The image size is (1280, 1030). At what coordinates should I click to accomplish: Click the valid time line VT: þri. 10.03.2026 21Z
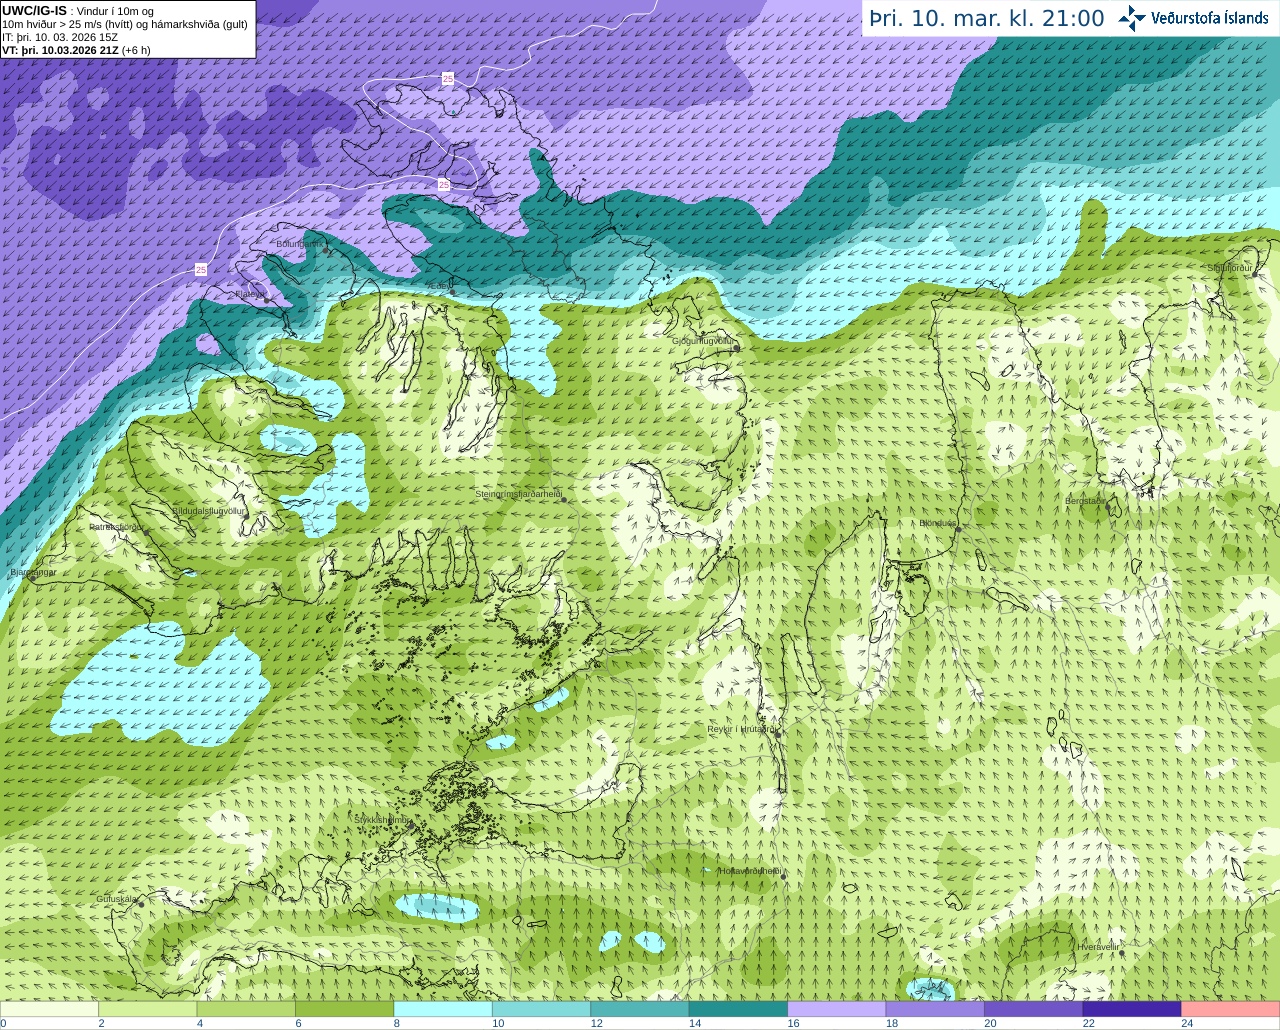tap(76, 50)
